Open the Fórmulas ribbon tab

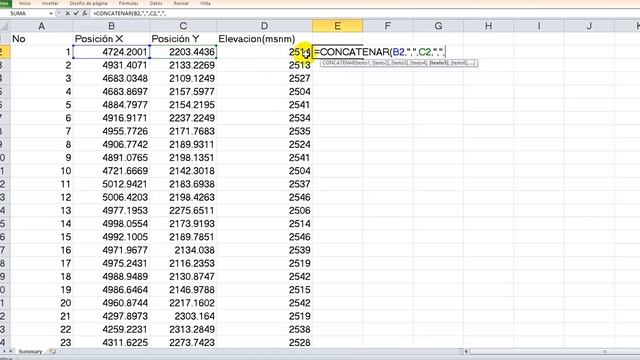coord(129,3)
